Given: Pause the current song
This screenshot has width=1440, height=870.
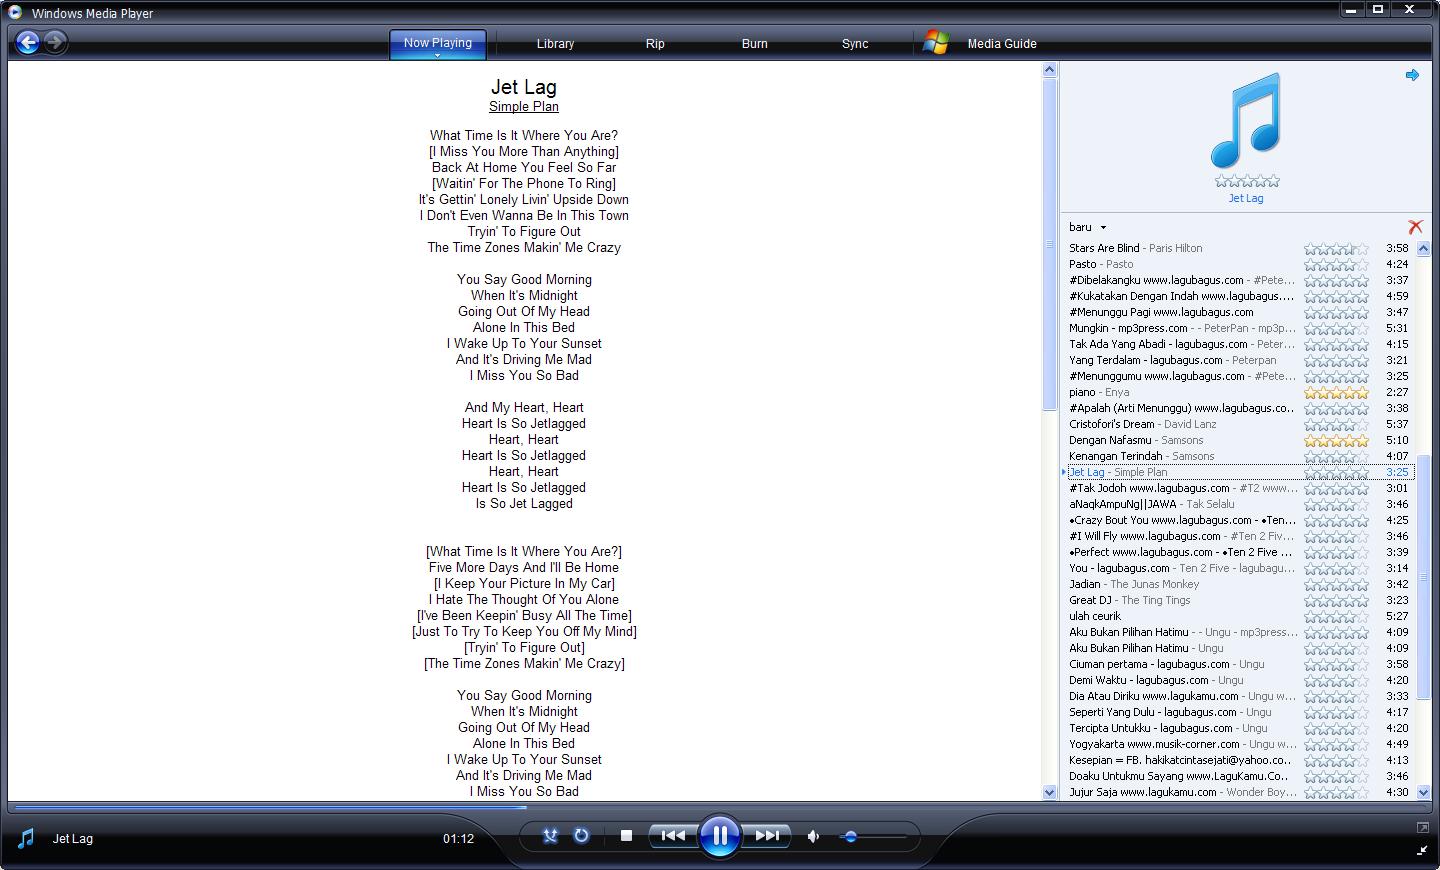Looking at the screenshot, I should pos(719,835).
